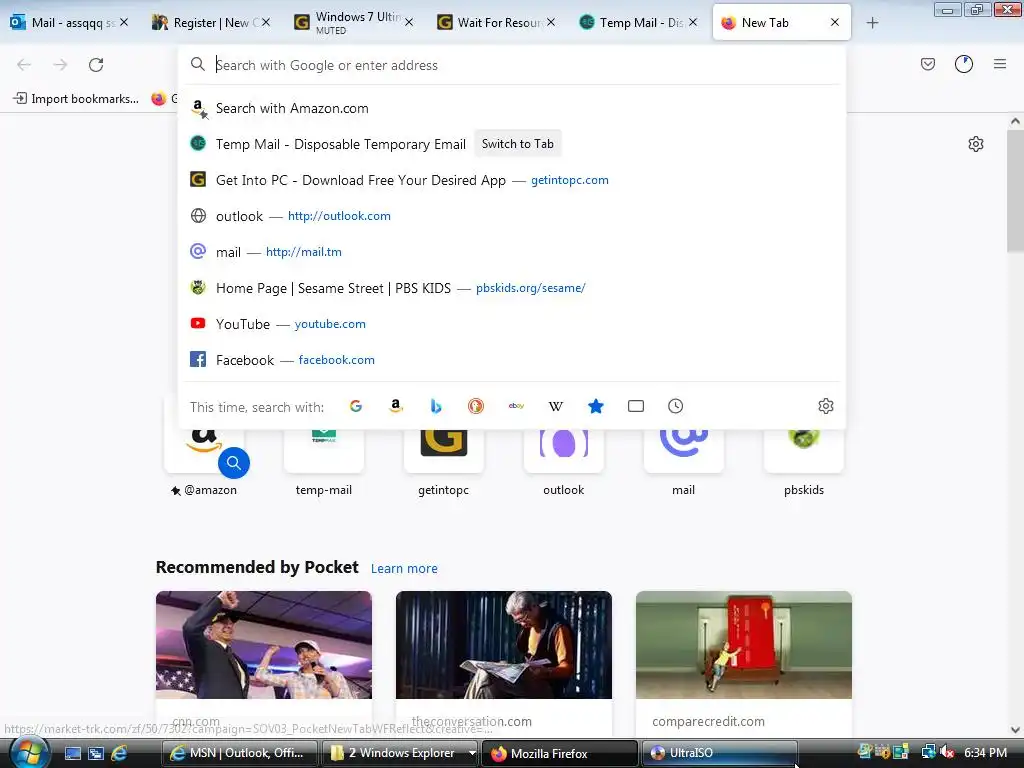Image resolution: width=1024 pixels, height=768 pixels.
Task: Click Switch to Tab button
Action: pos(517,144)
